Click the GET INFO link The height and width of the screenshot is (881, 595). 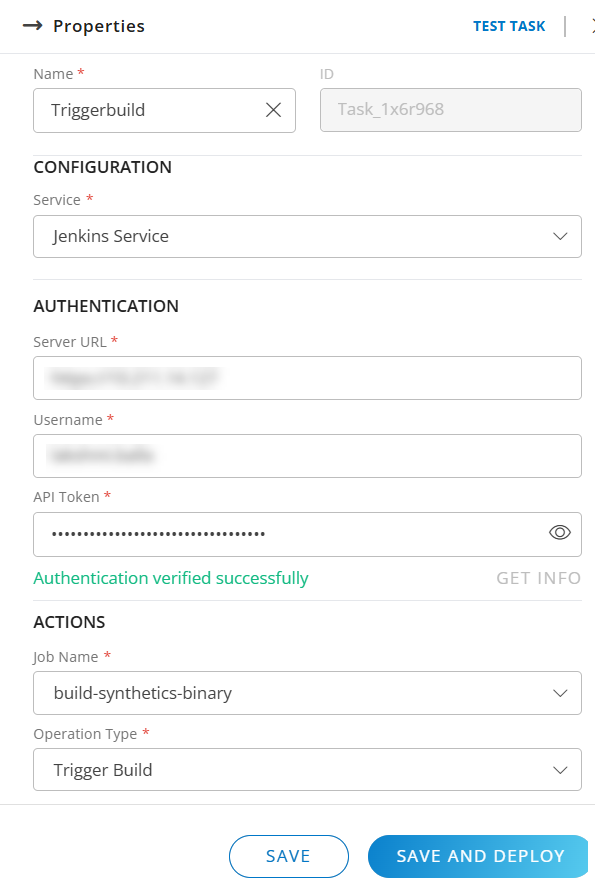pos(538,578)
